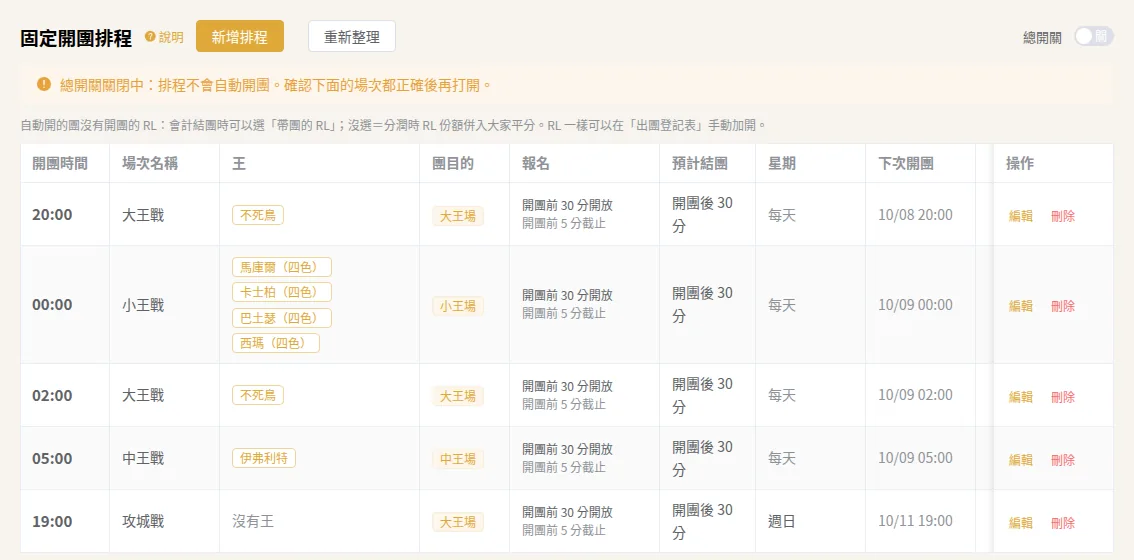Delete the 20:00 大王戰 schedule
This screenshot has width=1134, height=560.
[1063, 216]
